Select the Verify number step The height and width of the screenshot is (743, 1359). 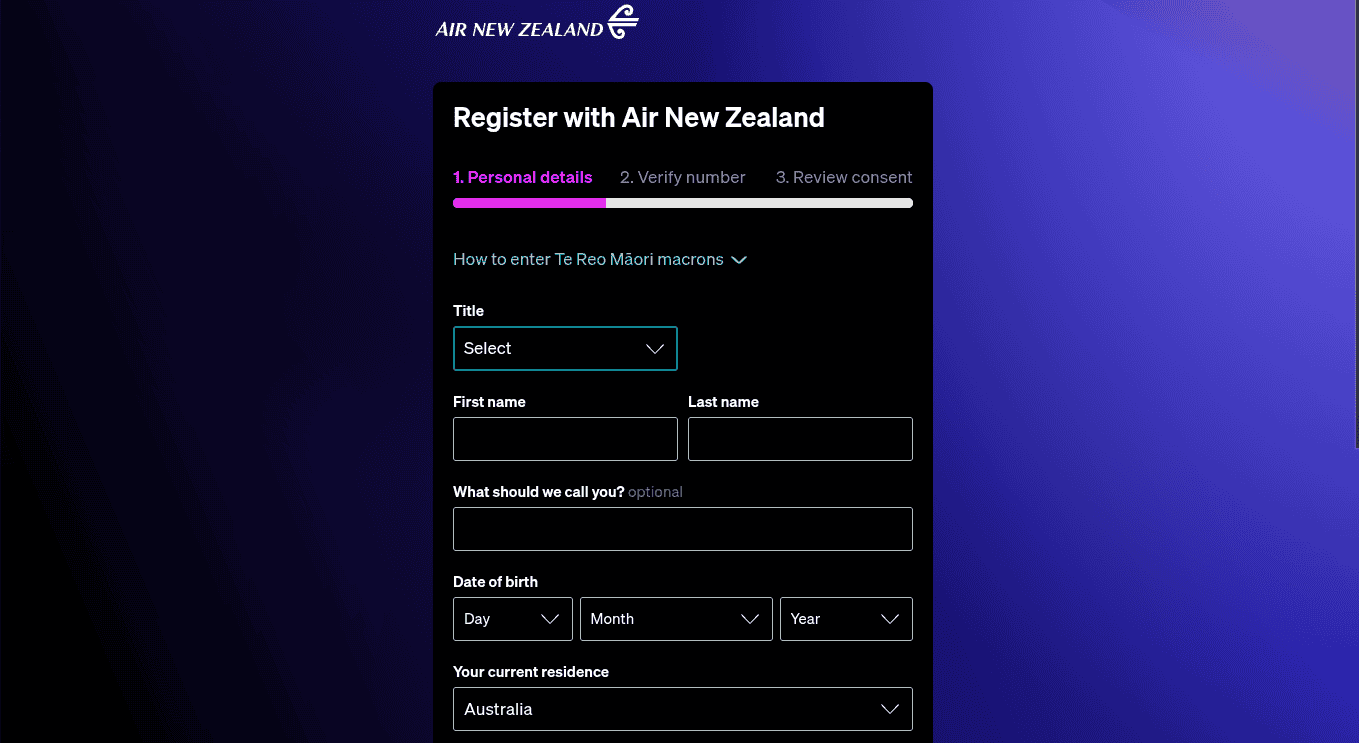pyautogui.click(x=682, y=177)
